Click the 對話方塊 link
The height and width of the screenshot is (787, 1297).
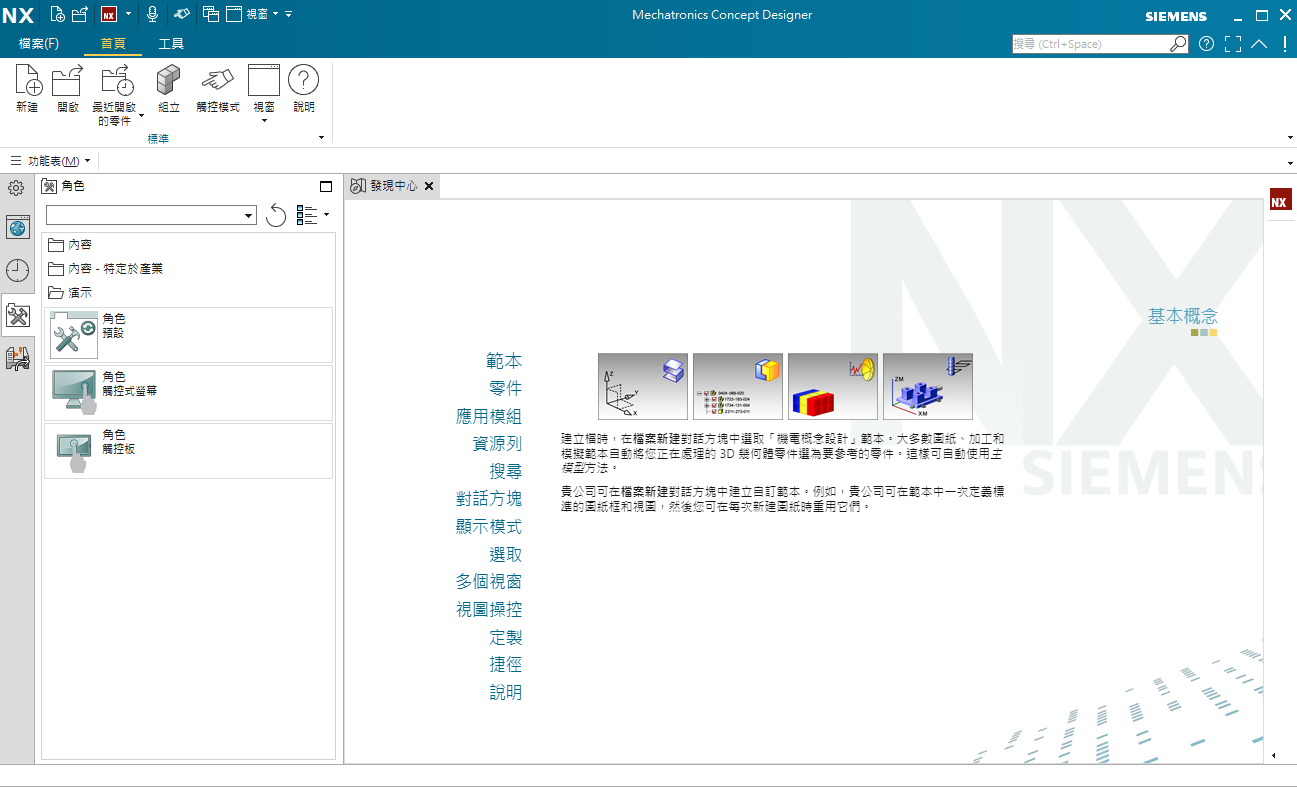[x=489, y=499]
